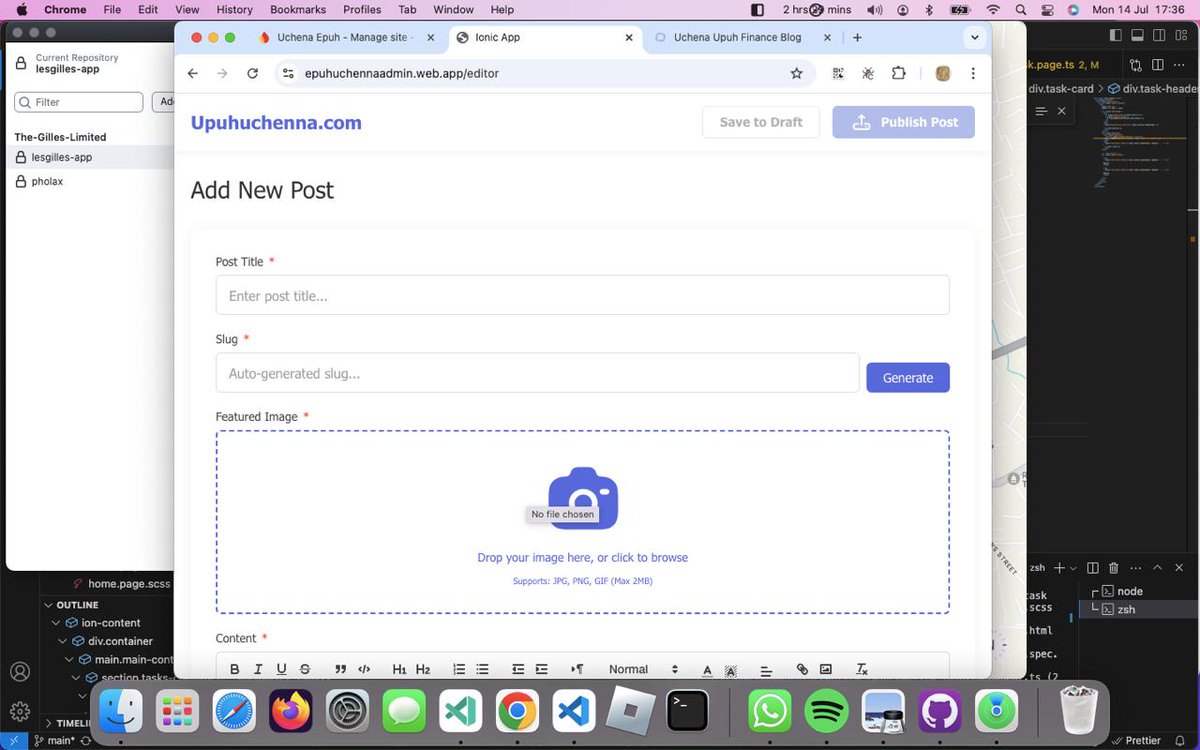Click the Post Title input field

582,296
